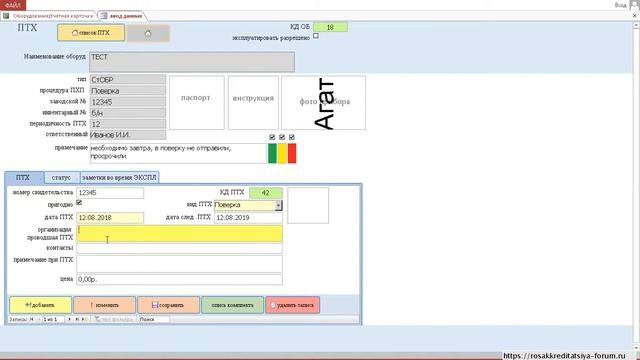The height and width of the screenshot is (360, 640).
Task: Go to first record in navigator
Action: [31, 319]
